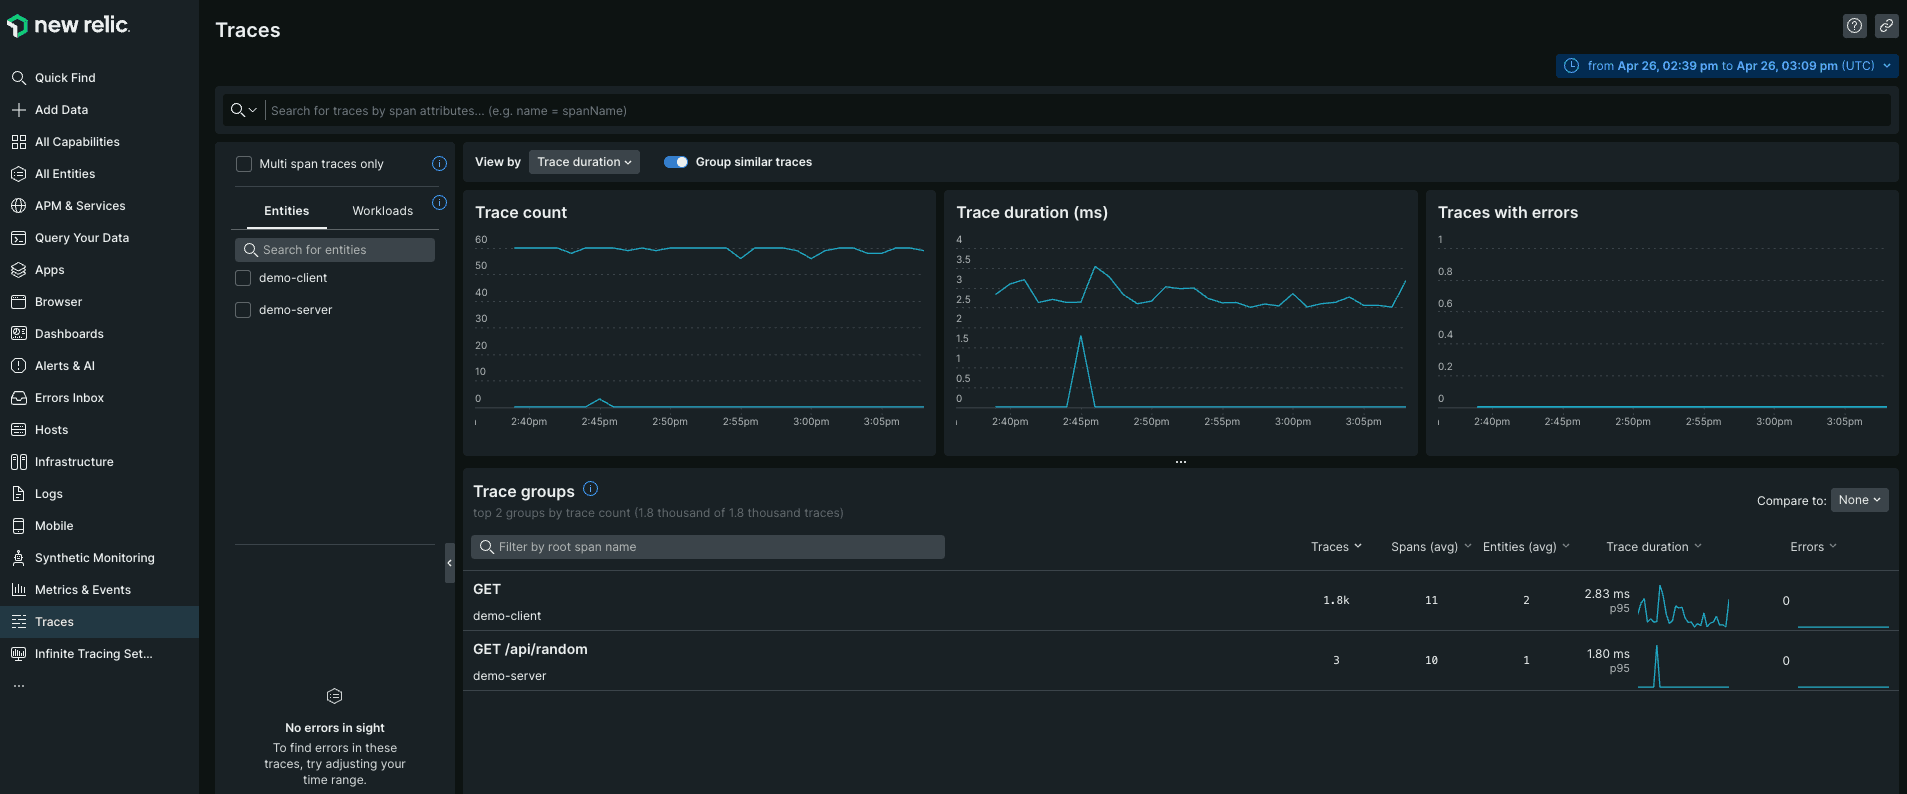Screen dimensions: 1907x794
Task: Collapse the left filter panel handle
Action: [x=449, y=563]
